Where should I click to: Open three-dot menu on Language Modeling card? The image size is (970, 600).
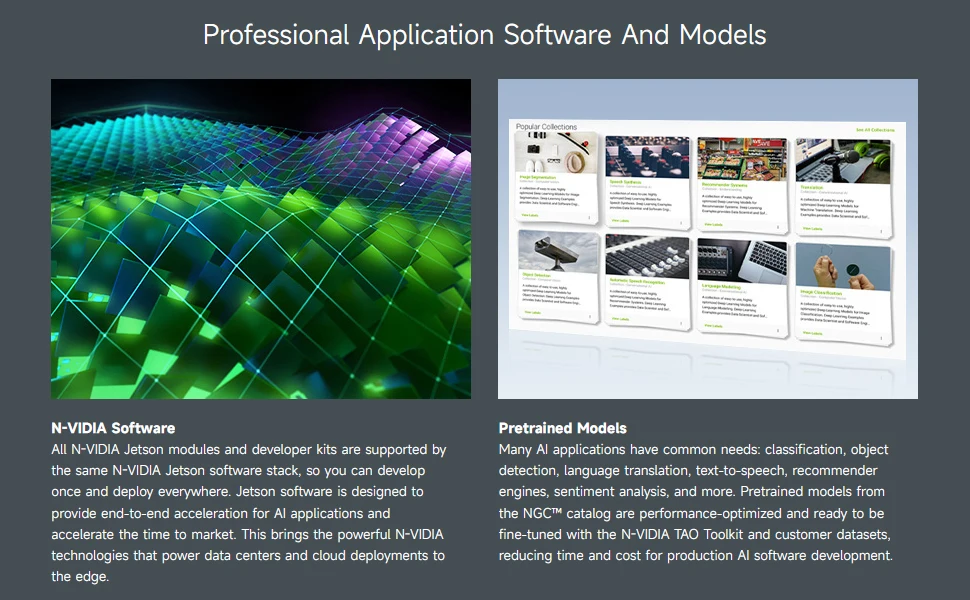778,331
